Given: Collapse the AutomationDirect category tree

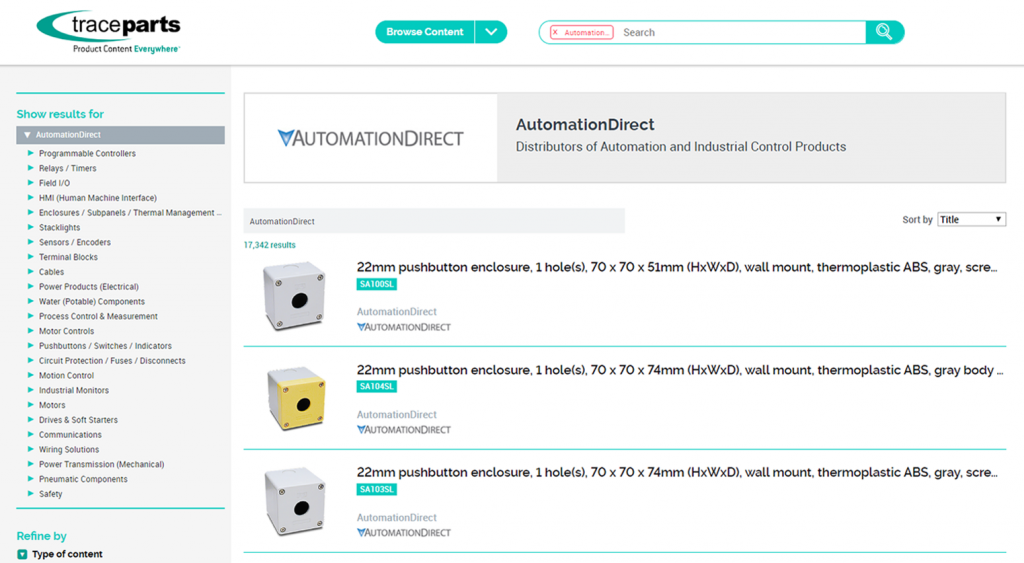Looking at the screenshot, I should coord(28,135).
